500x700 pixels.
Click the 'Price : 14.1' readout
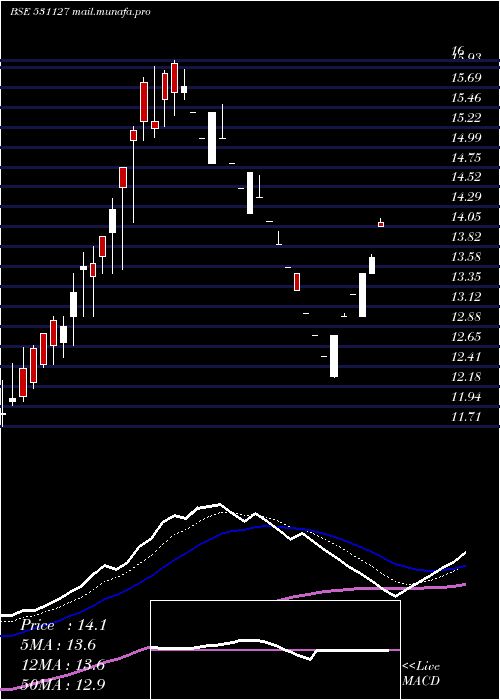coord(63,625)
